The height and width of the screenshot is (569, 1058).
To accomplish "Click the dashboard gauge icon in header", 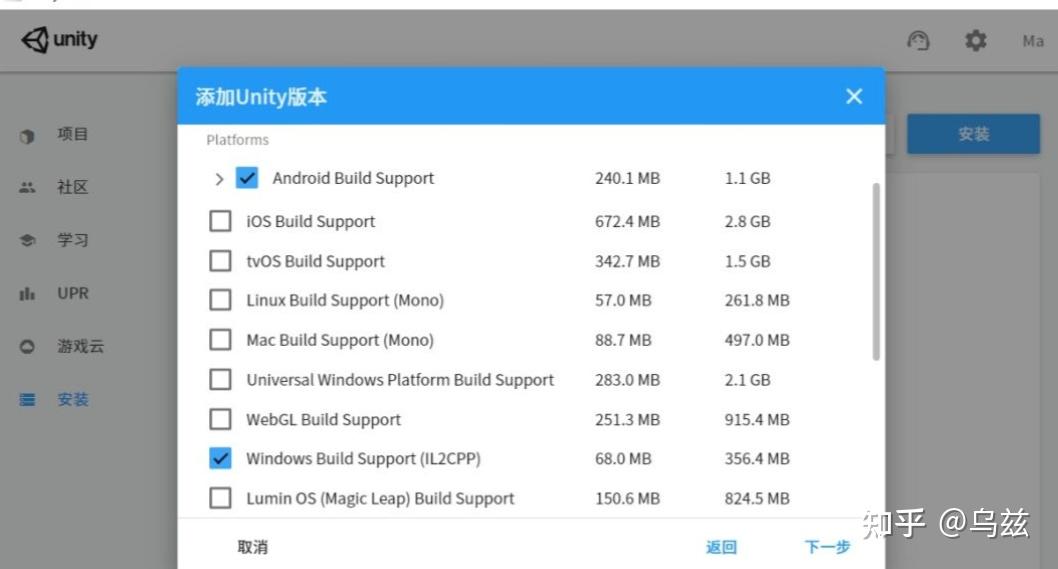I will click(918, 40).
